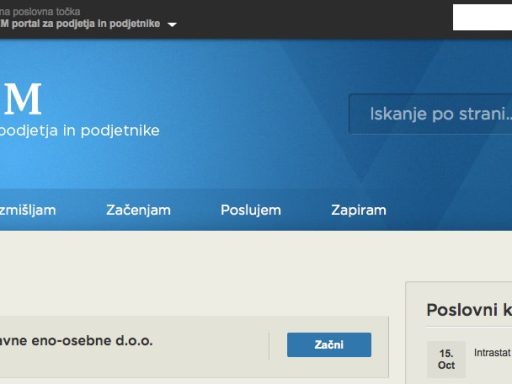Click the portal za podjetja in podjetnike top-bar link

(x=80, y=24)
